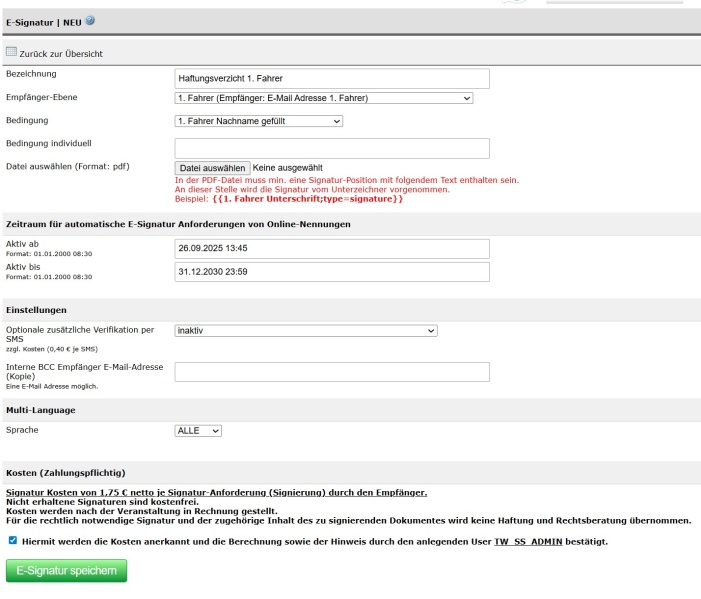Click into Bedingung individuell field
The width and height of the screenshot is (701, 599).
point(332,148)
